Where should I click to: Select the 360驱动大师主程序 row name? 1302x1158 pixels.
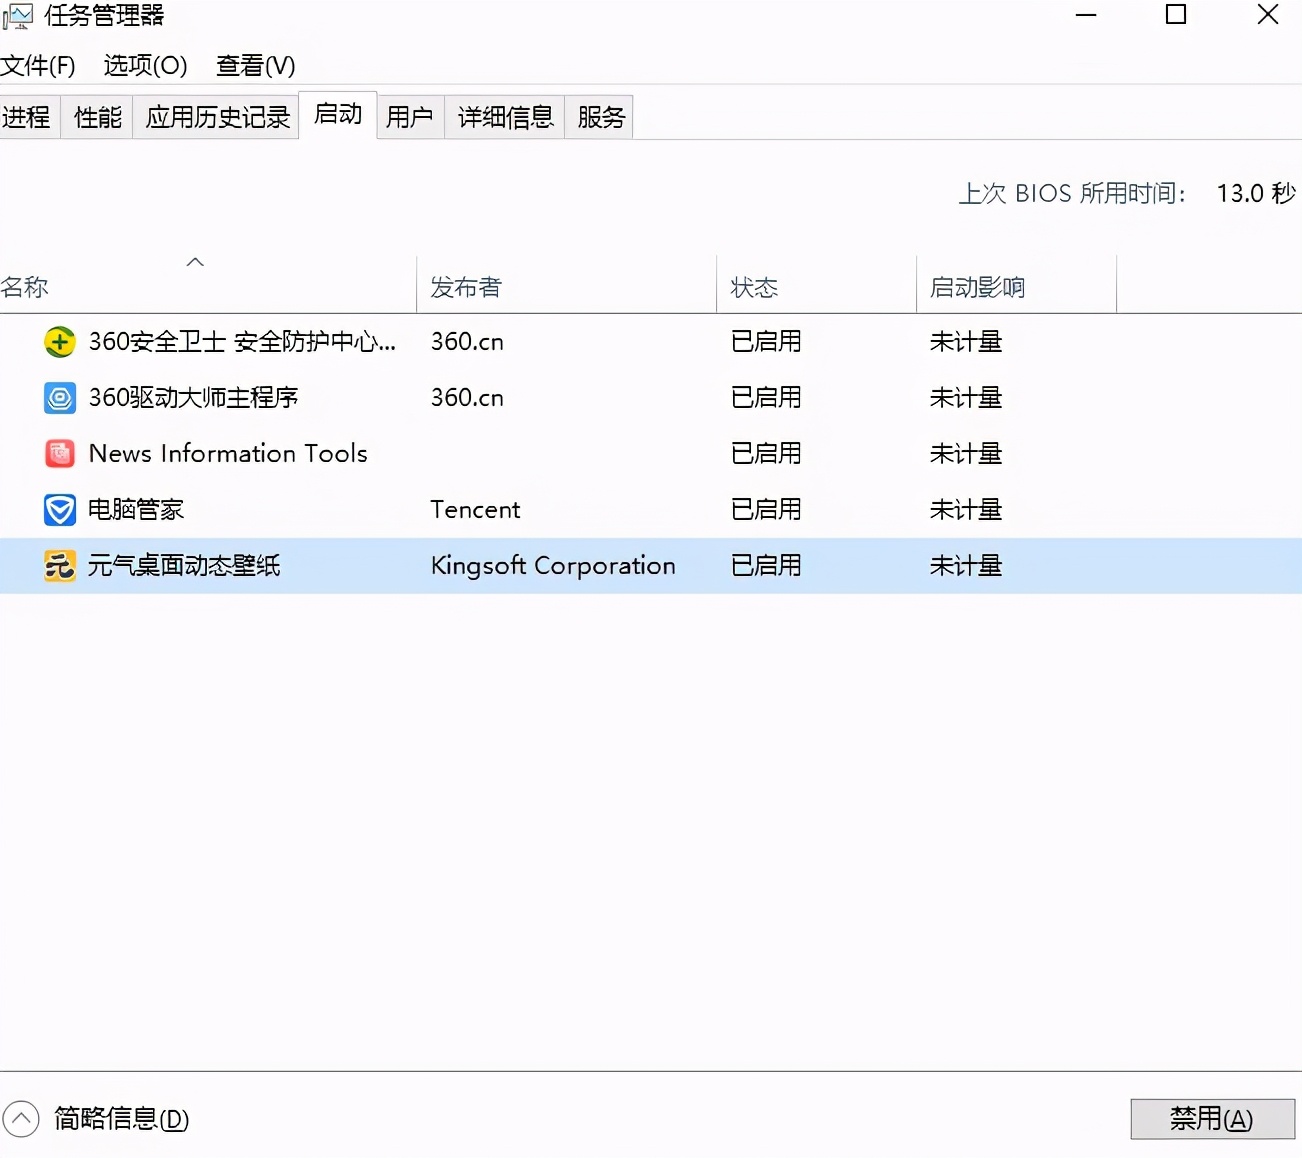click(193, 398)
